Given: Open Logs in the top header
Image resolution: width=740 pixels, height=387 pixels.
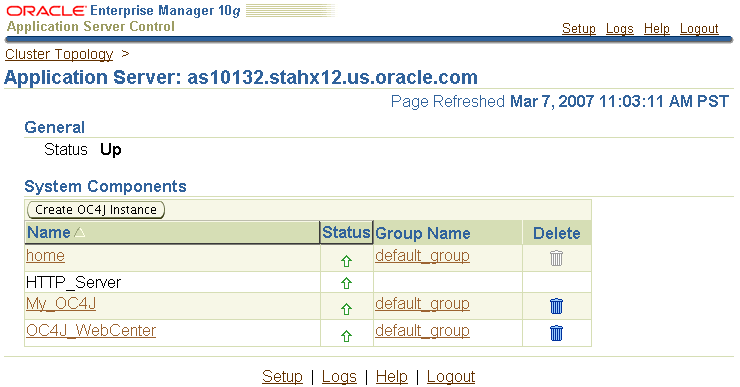Looking at the screenshot, I should pyautogui.click(x=620, y=28).
